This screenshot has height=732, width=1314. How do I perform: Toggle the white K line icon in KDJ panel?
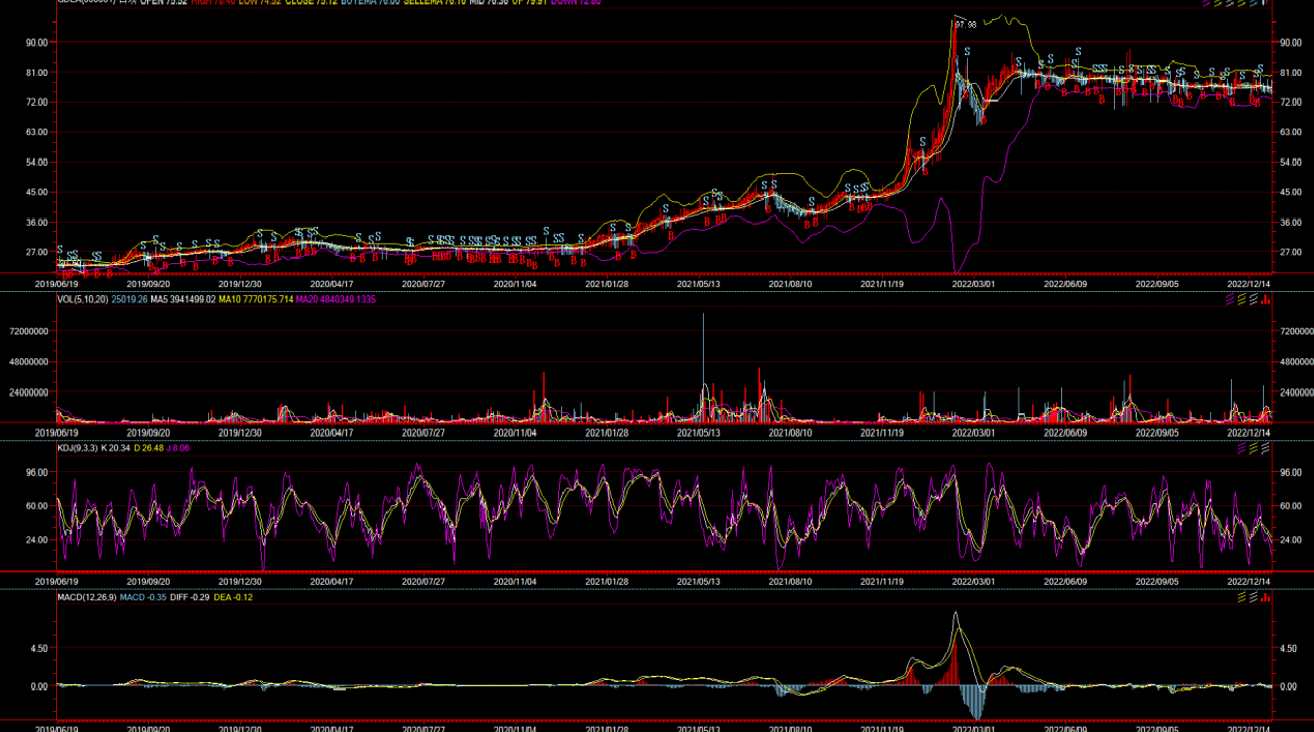click(x=1265, y=448)
